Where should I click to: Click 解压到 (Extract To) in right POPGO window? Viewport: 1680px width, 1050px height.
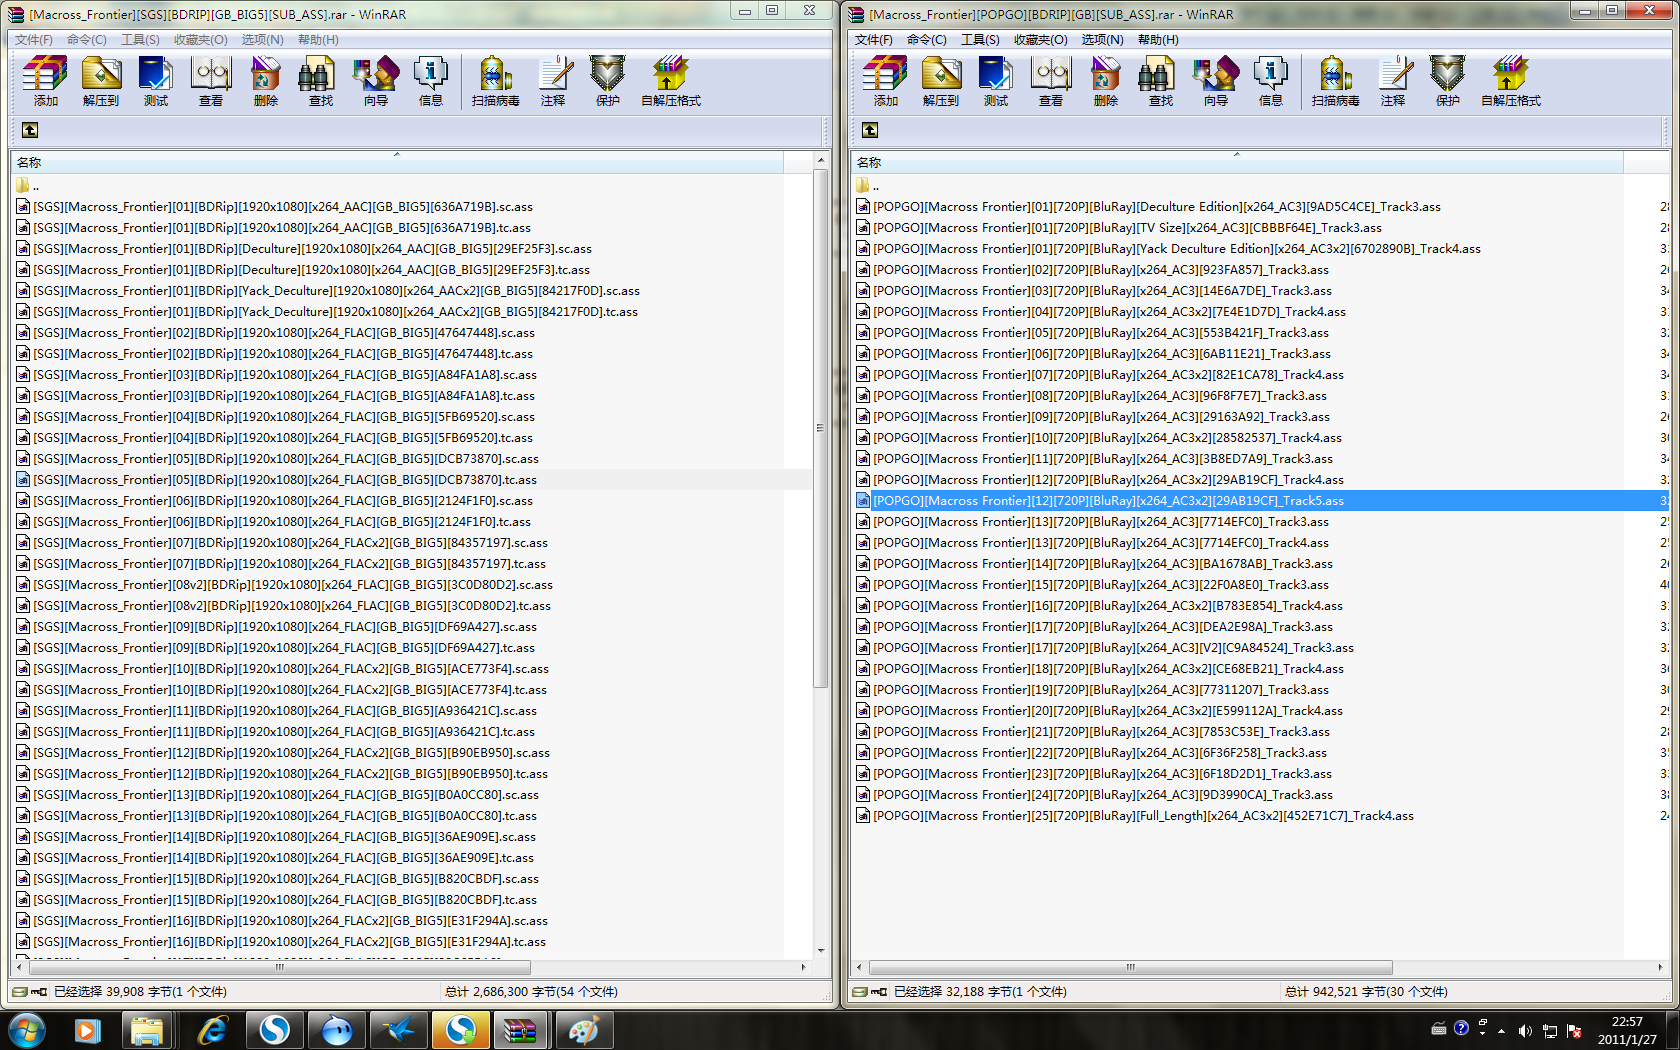coord(940,81)
